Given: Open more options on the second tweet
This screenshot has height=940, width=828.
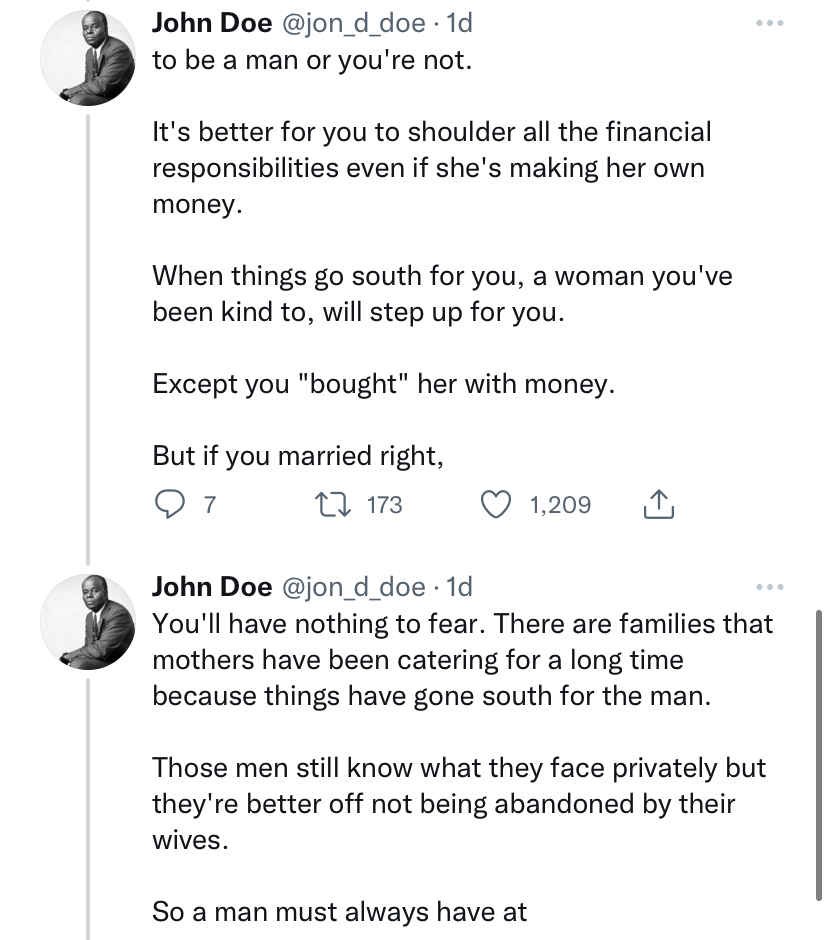Looking at the screenshot, I should coord(766,586).
